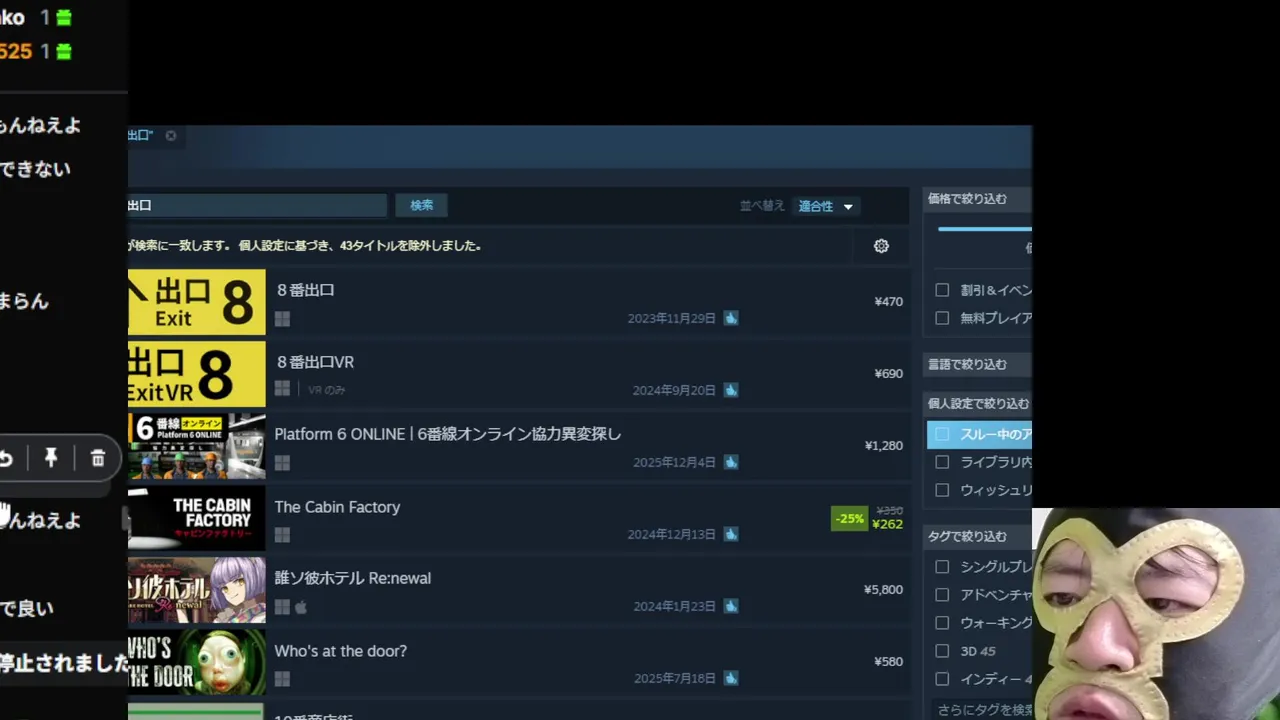Viewport: 1280px width, 720px height.
Task: Adjust the price range slider bar
Action: [984, 229]
